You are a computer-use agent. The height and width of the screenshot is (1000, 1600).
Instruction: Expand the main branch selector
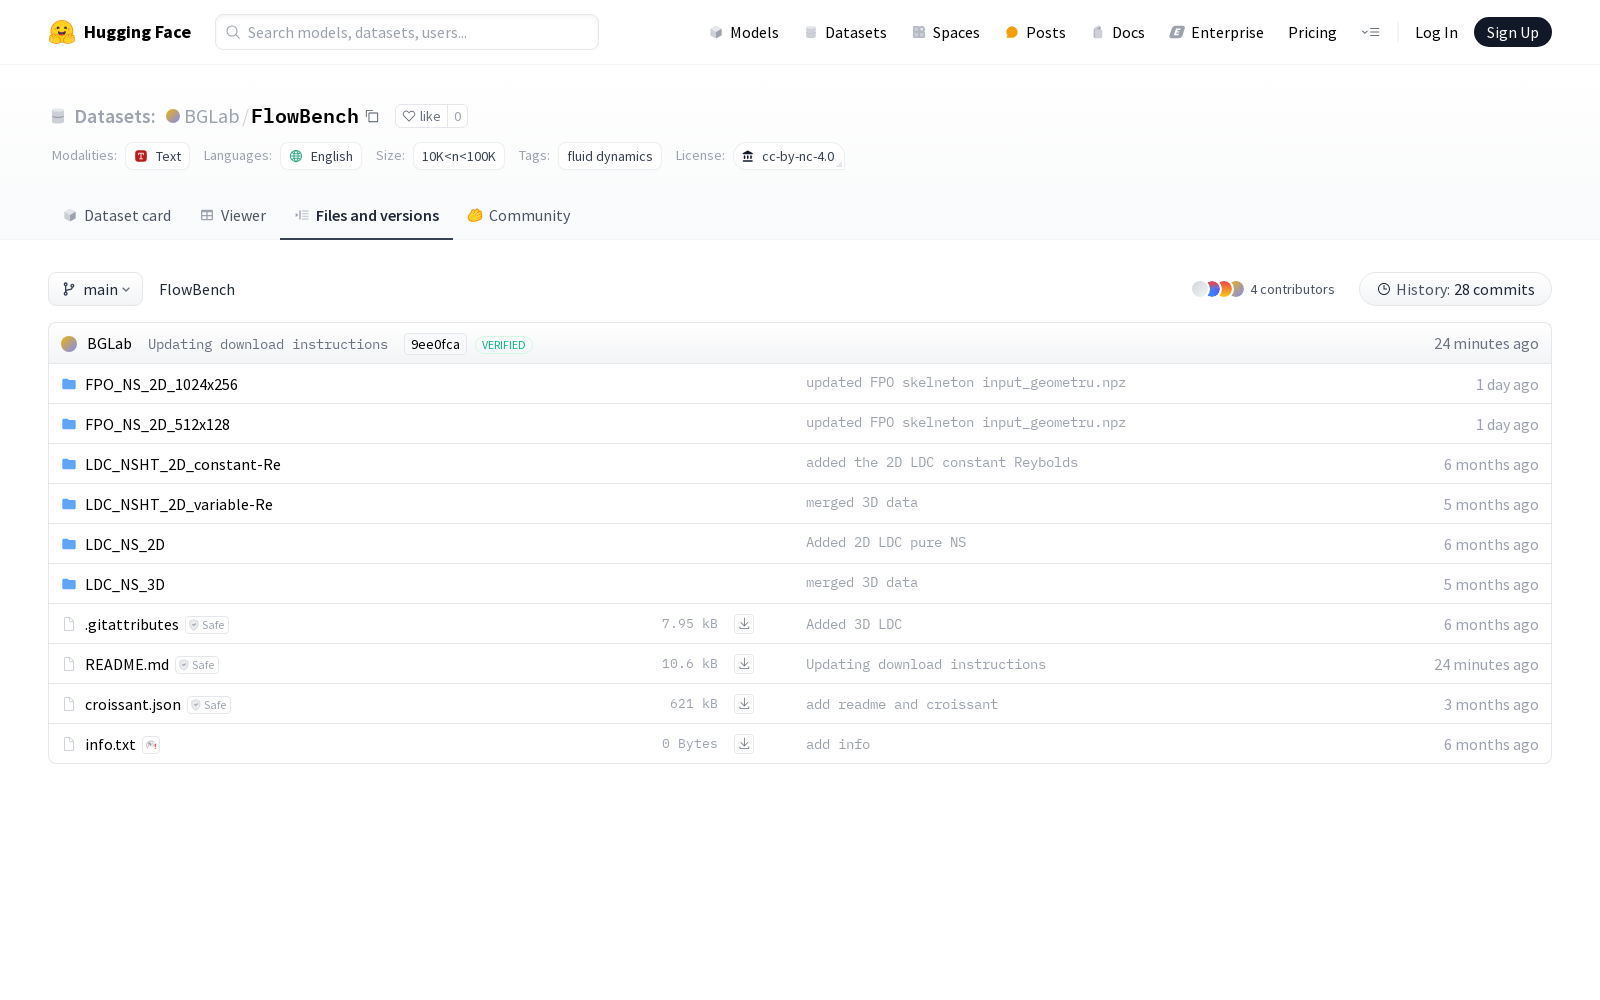(96, 289)
